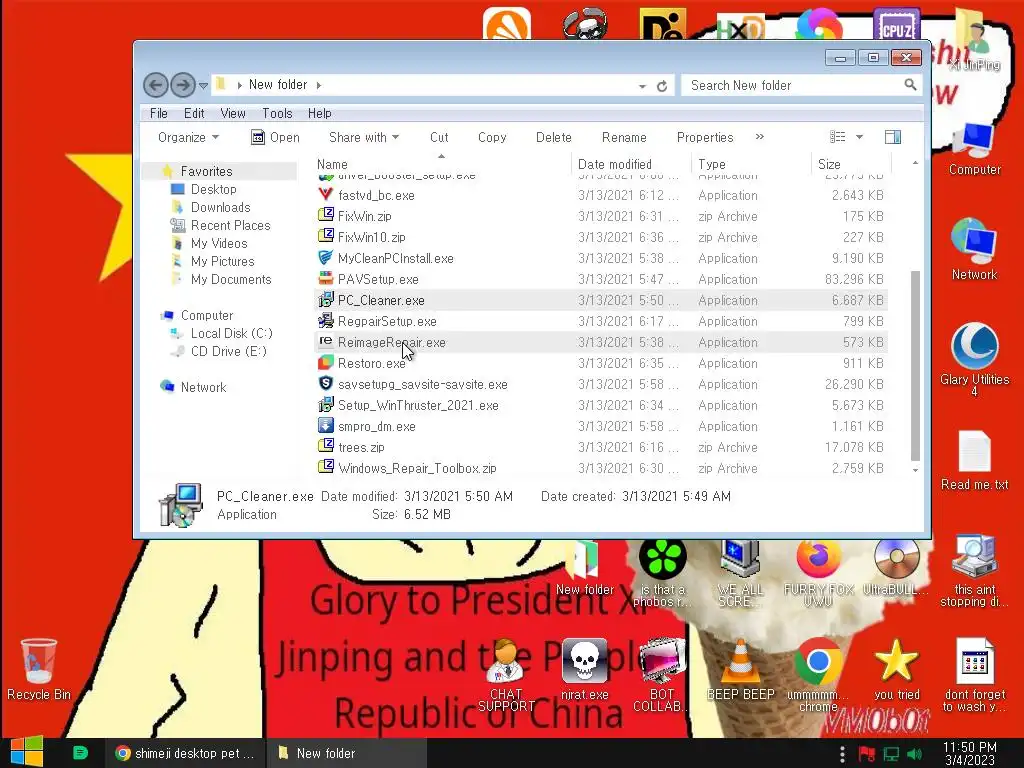Switch to the shimeji desktop pet taskbar window

tap(185, 753)
